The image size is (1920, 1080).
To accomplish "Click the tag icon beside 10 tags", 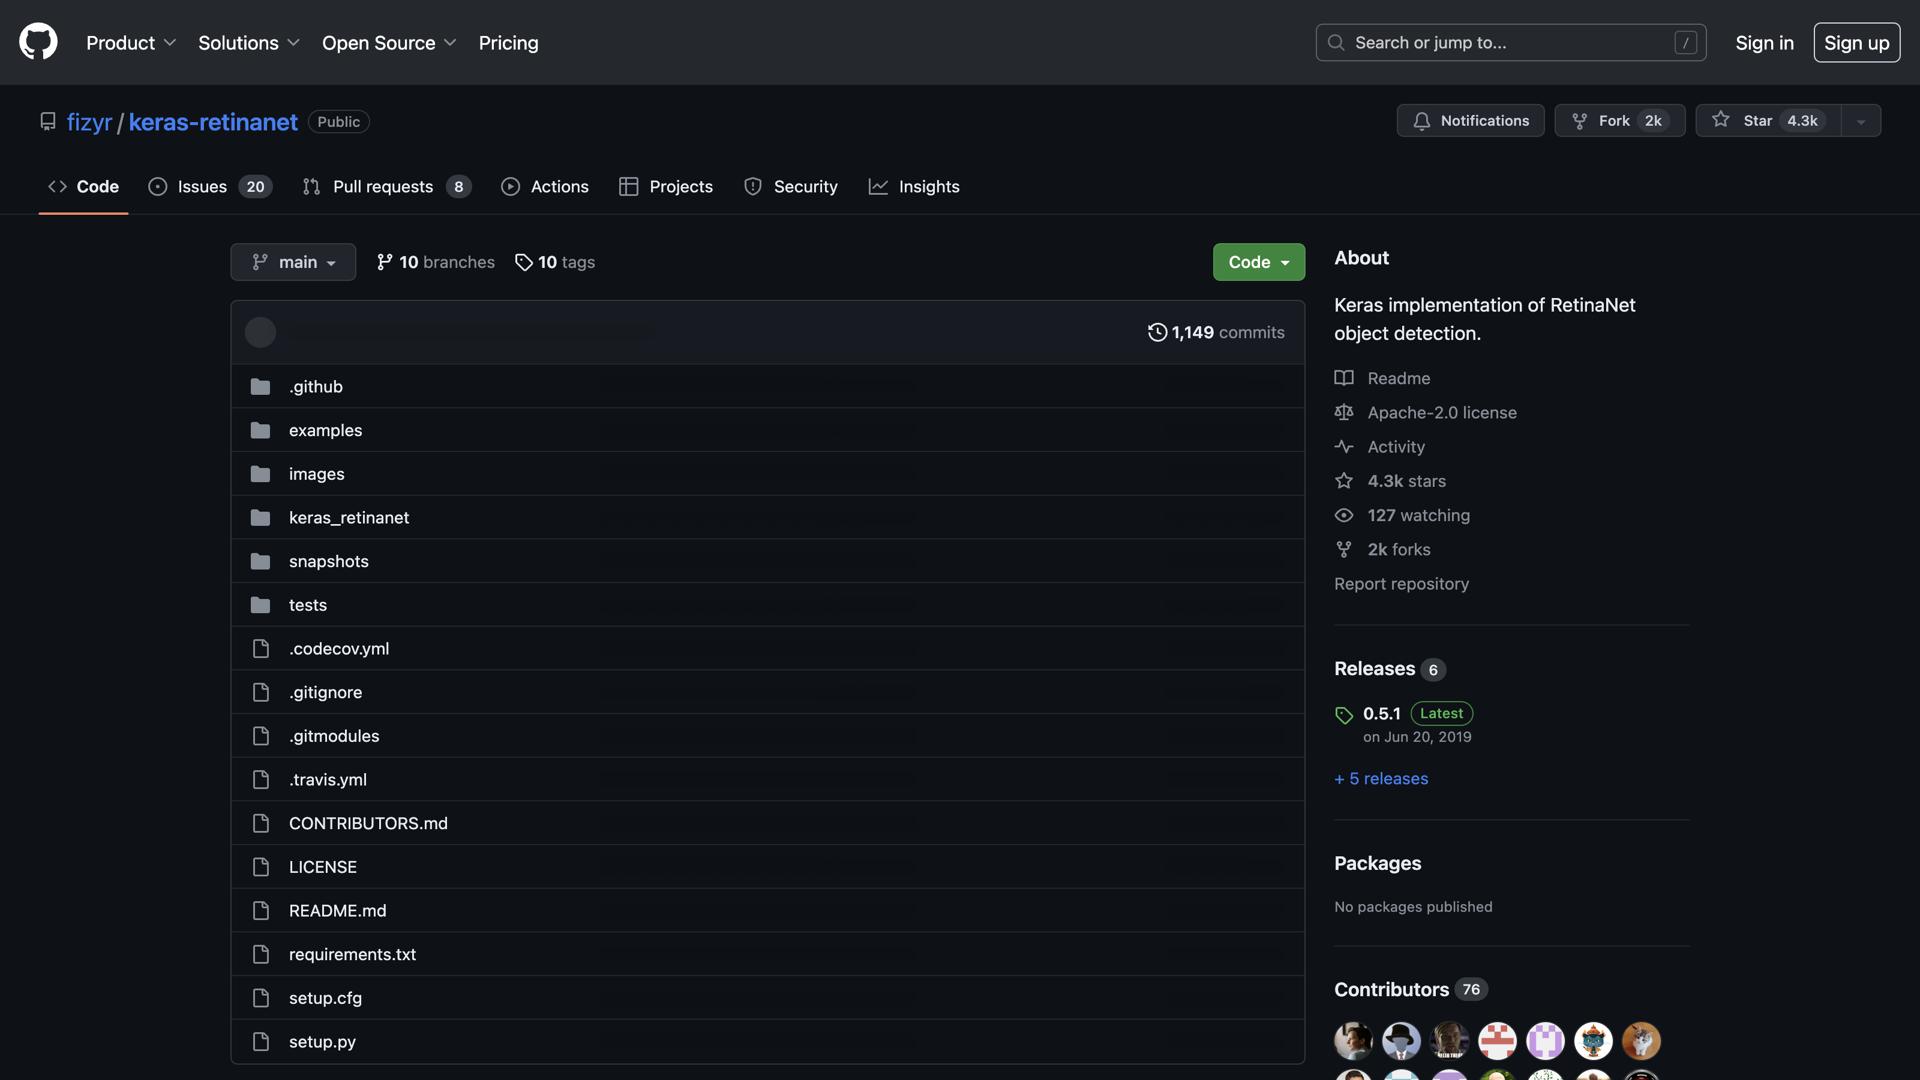I will coord(523,262).
